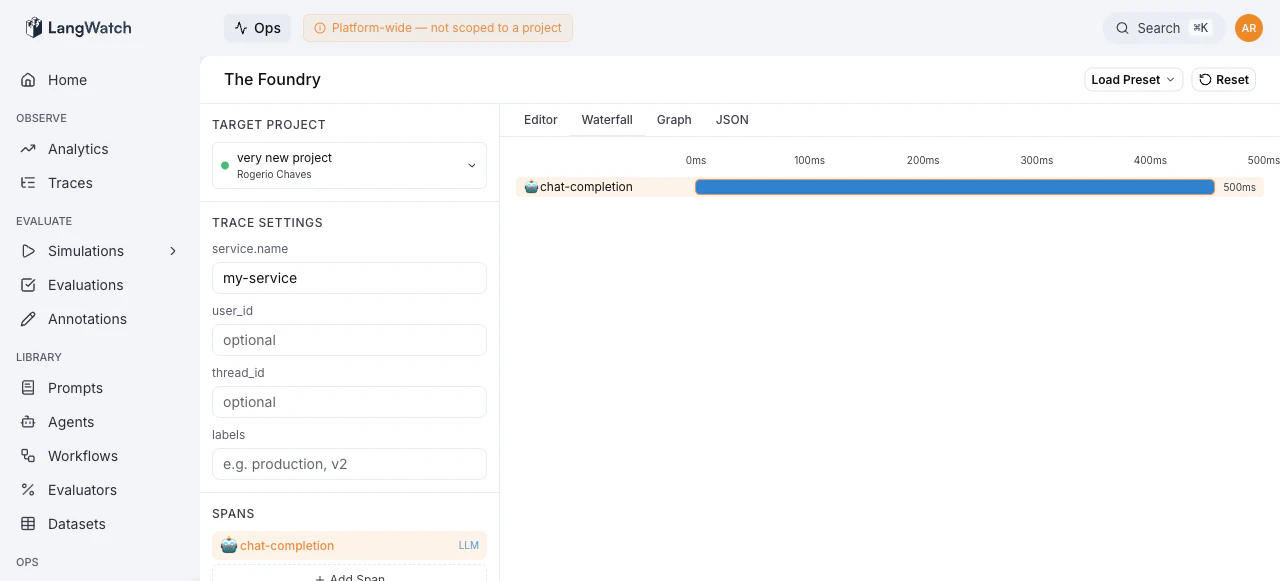Click the Reset button
The width and height of the screenshot is (1280, 581).
[x=1223, y=80]
